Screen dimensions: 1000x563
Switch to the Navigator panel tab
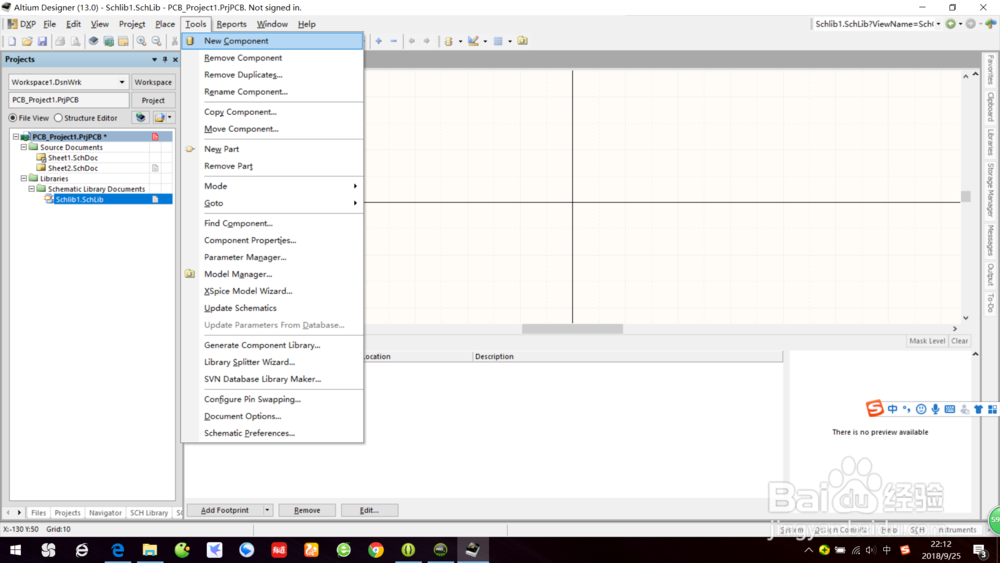(x=105, y=513)
